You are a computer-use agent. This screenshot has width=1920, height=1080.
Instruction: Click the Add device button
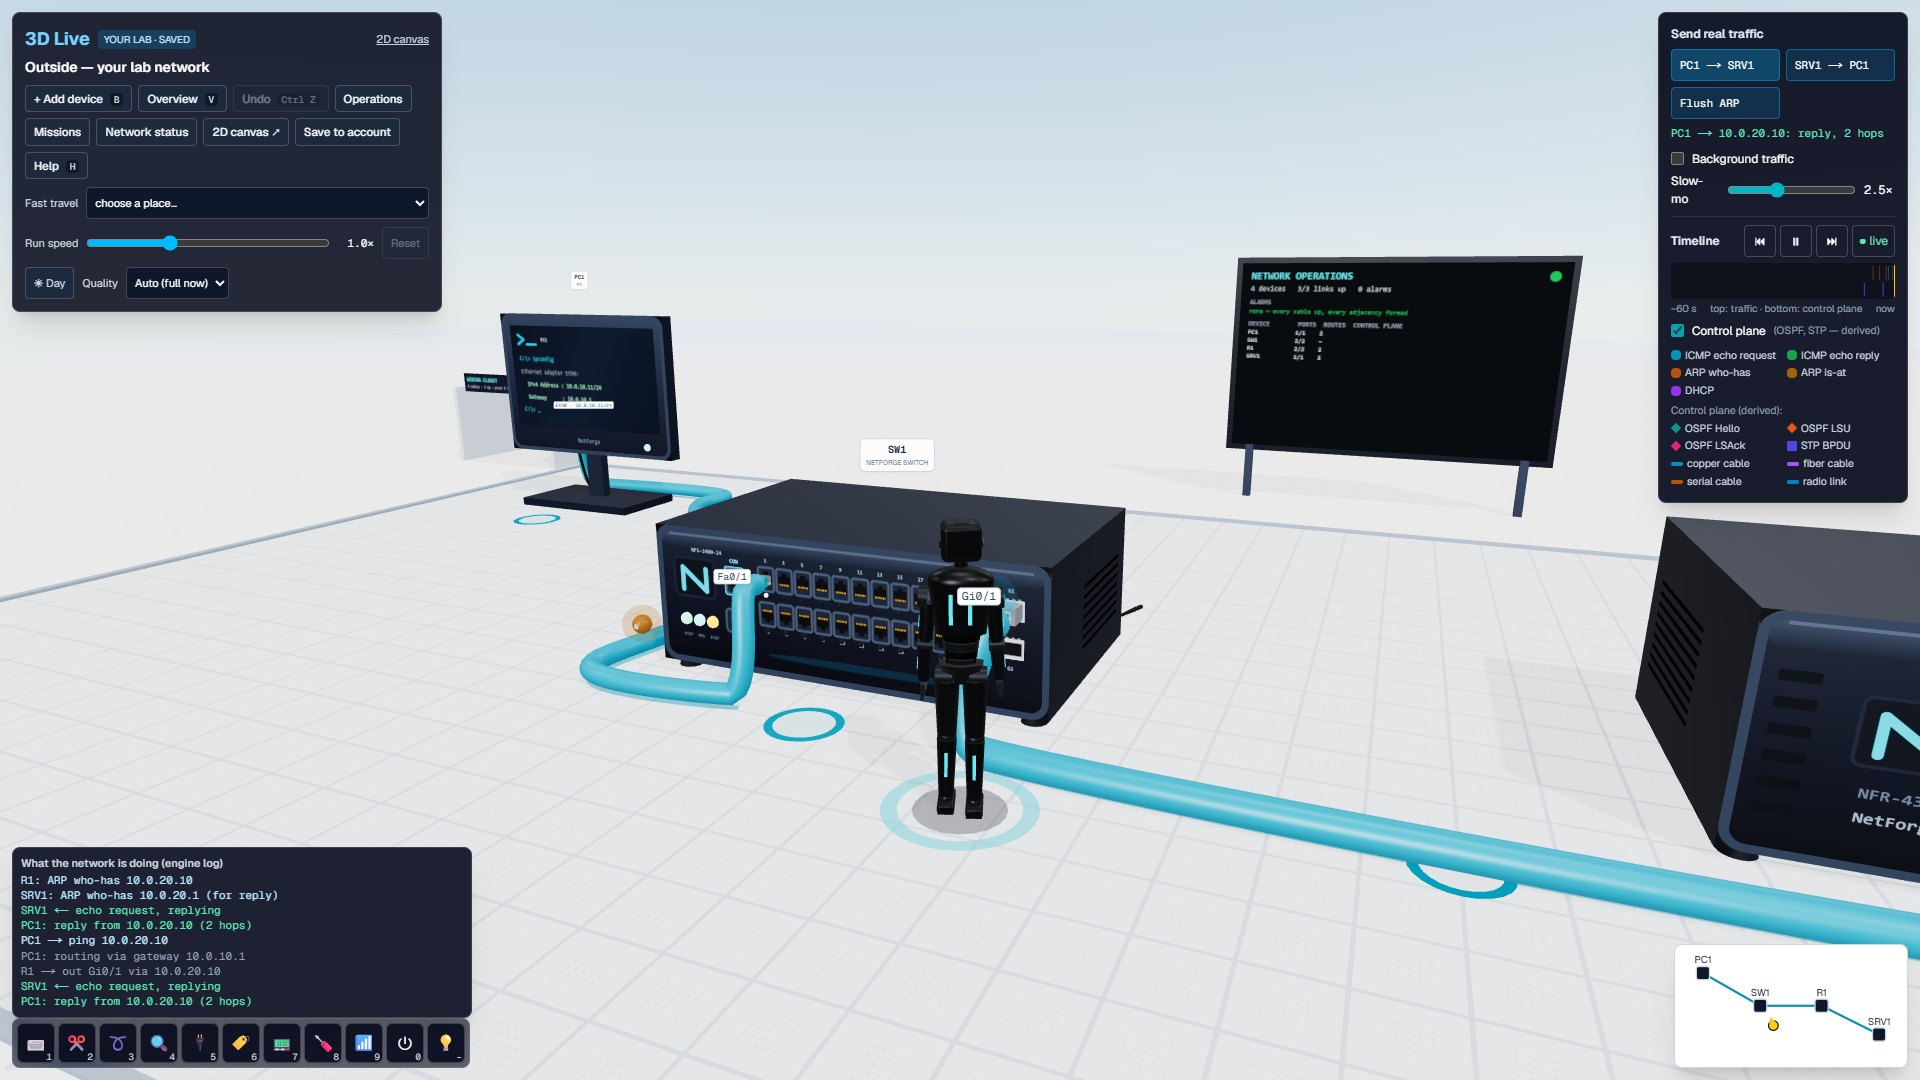[78, 99]
